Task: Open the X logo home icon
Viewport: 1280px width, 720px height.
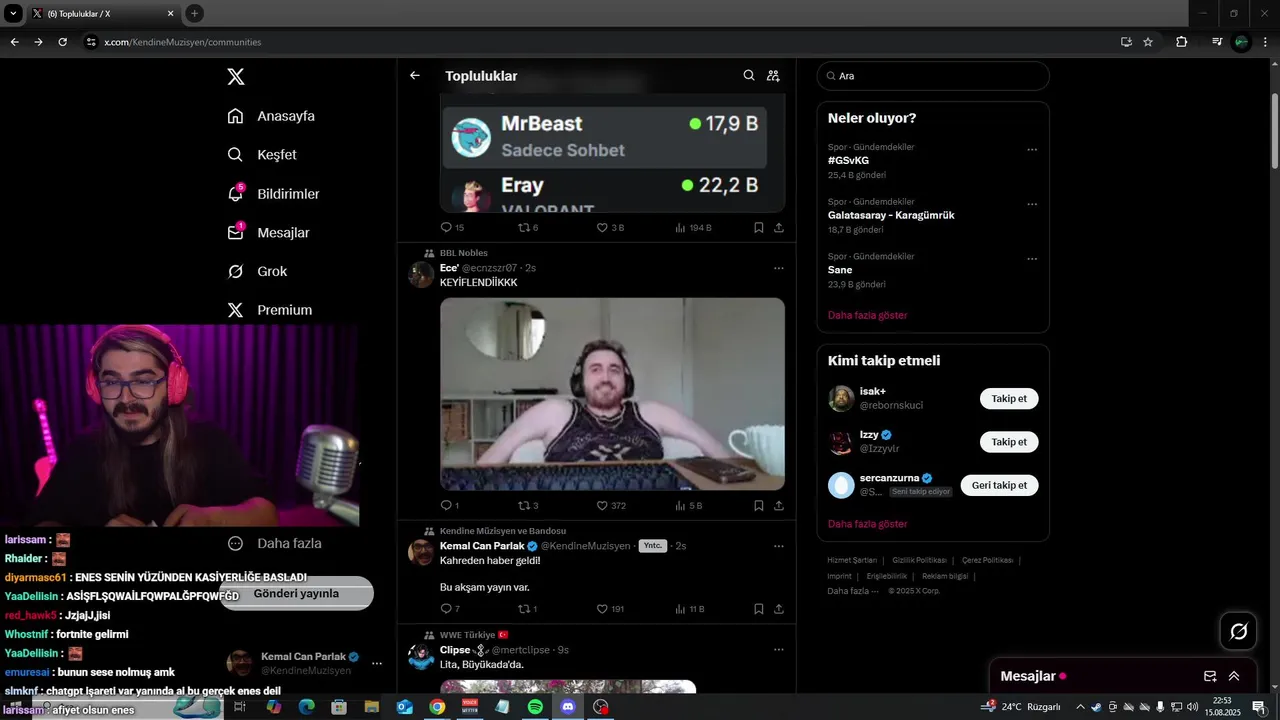Action: point(235,77)
